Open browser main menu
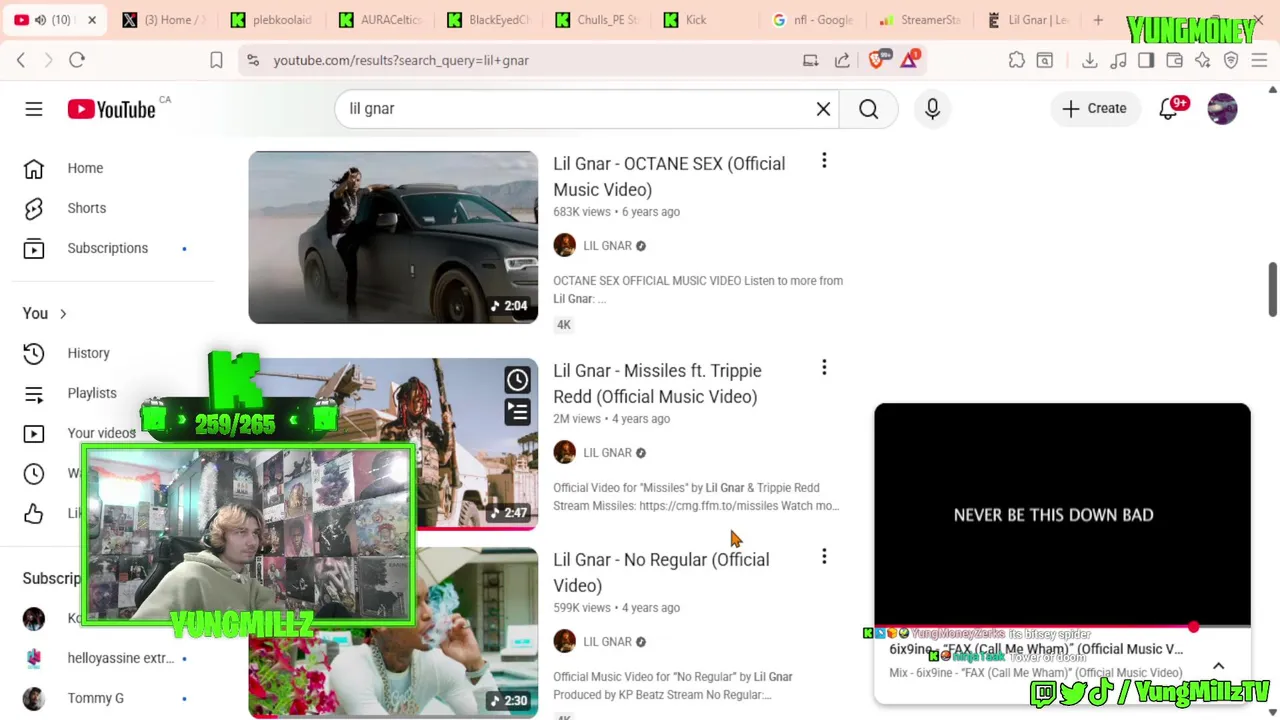The width and height of the screenshot is (1280, 720). (1259, 60)
